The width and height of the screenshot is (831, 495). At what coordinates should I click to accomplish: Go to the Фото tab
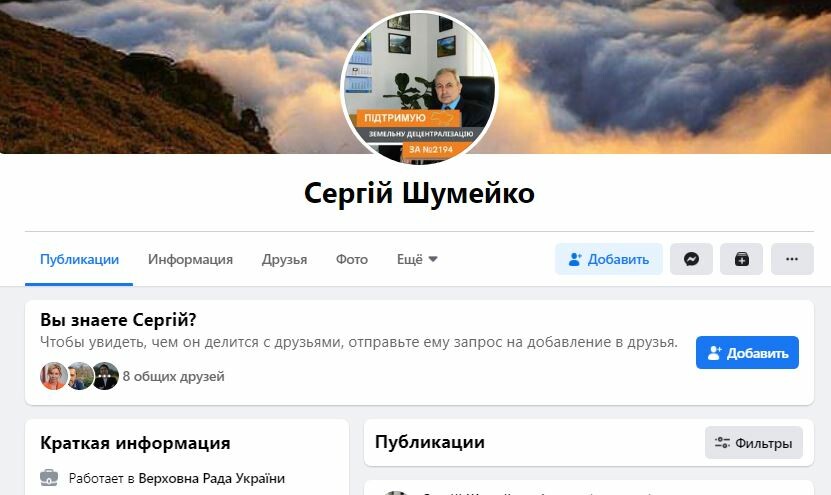pyautogui.click(x=352, y=259)
